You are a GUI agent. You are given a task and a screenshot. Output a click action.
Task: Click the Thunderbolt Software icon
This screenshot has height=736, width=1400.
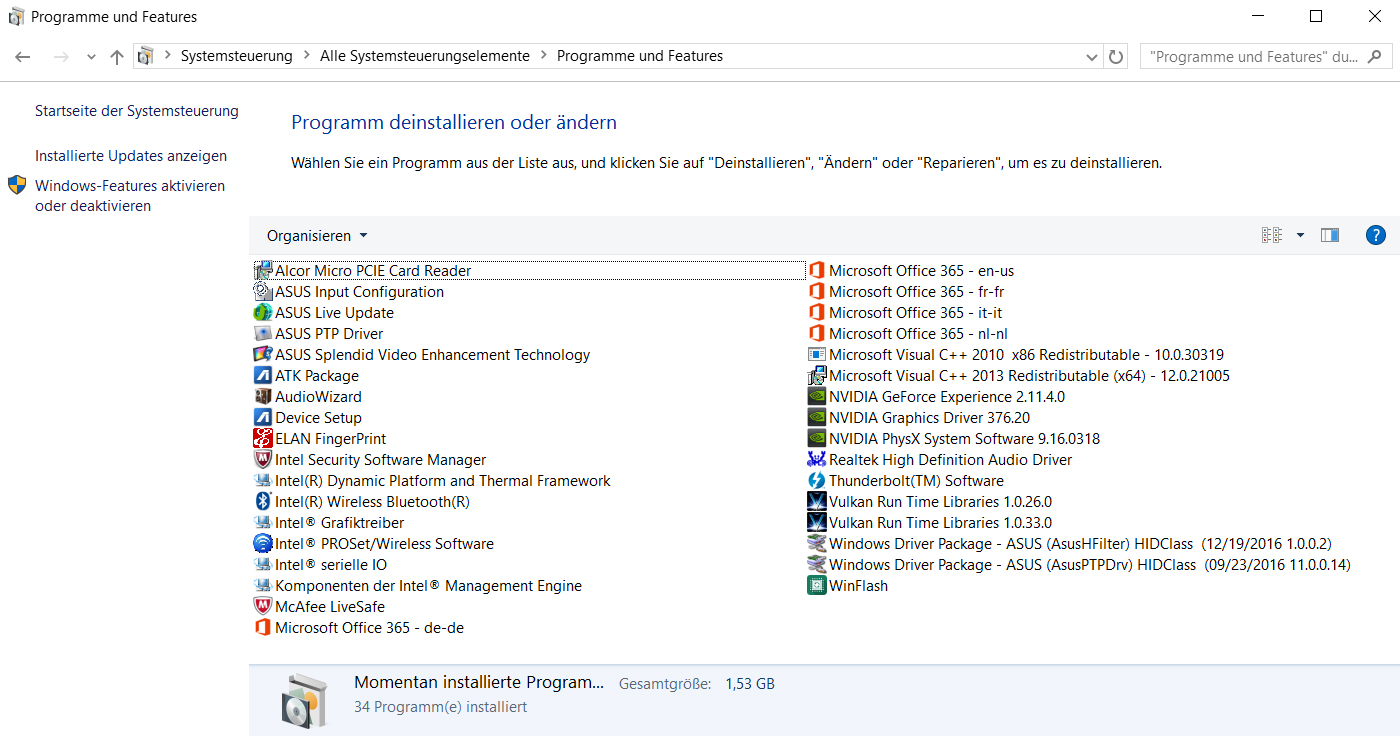click(x=816, y=481)
